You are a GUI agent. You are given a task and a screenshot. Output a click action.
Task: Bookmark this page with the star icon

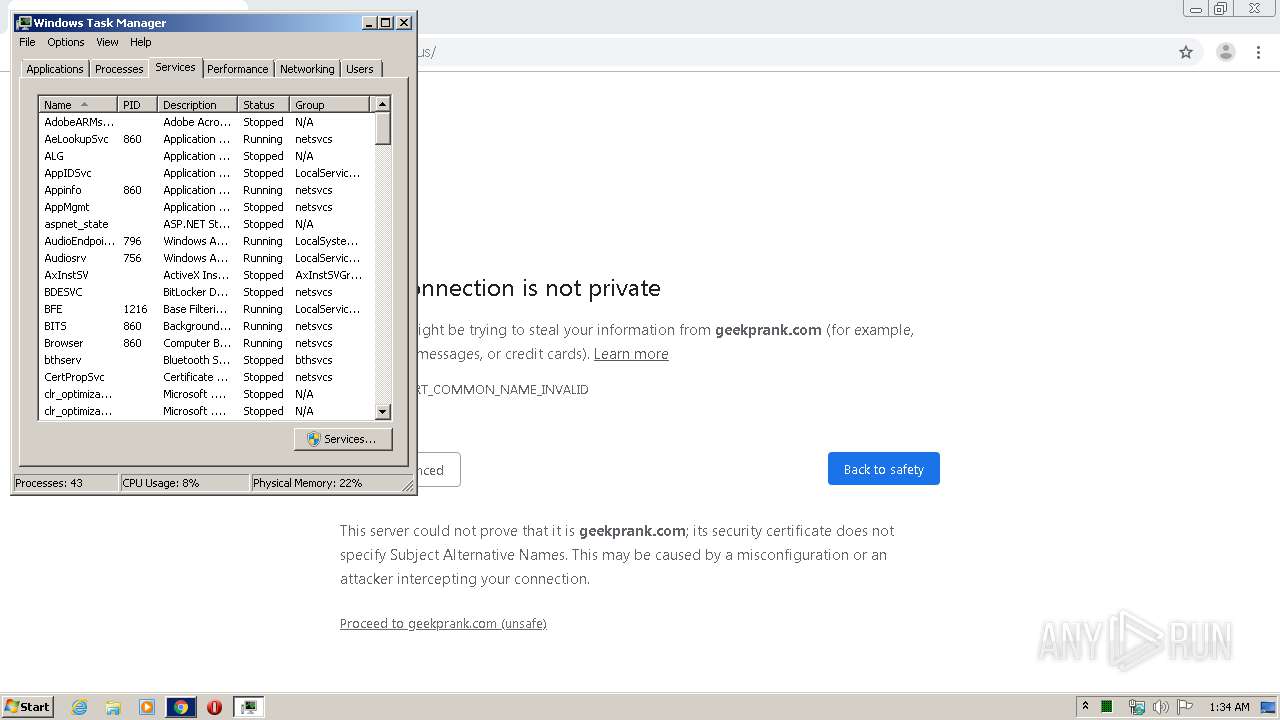[1186, 52]
